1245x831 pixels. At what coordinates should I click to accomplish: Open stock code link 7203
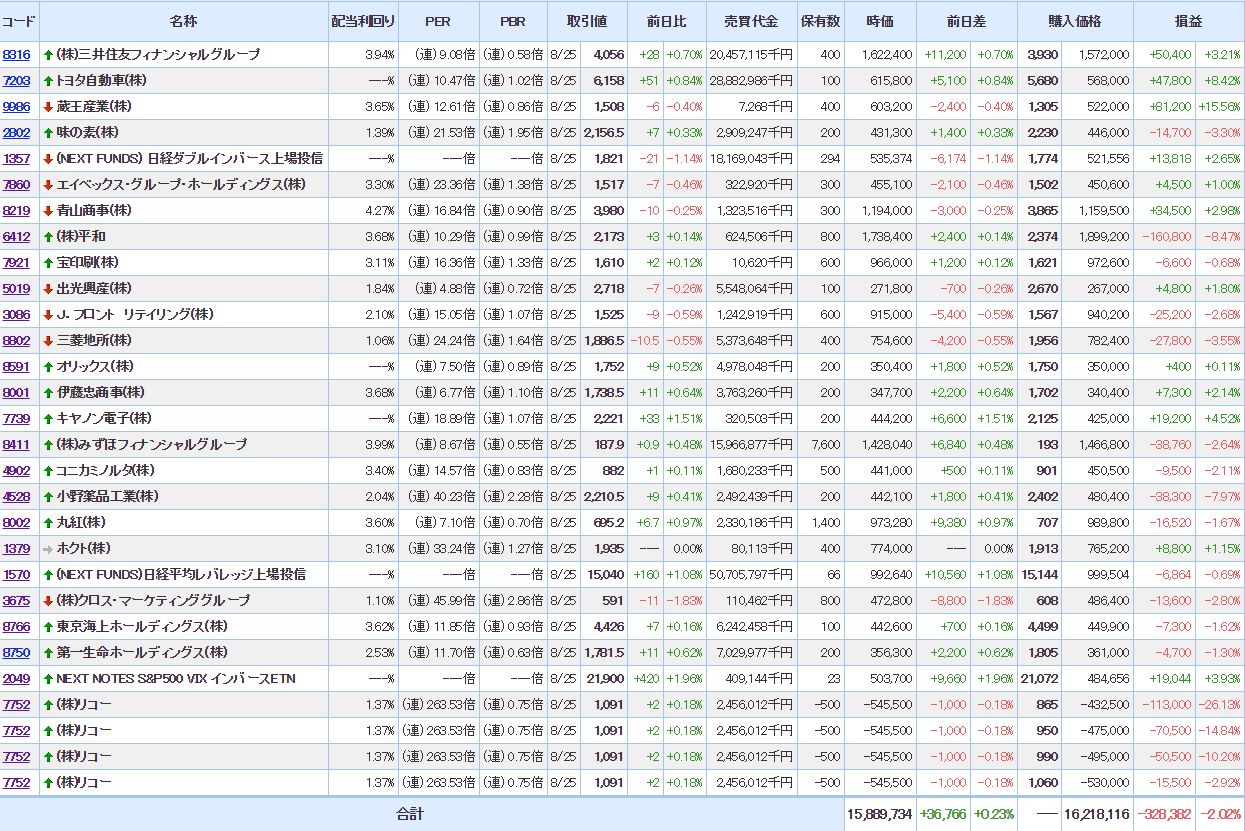click(x=16, y=80)
